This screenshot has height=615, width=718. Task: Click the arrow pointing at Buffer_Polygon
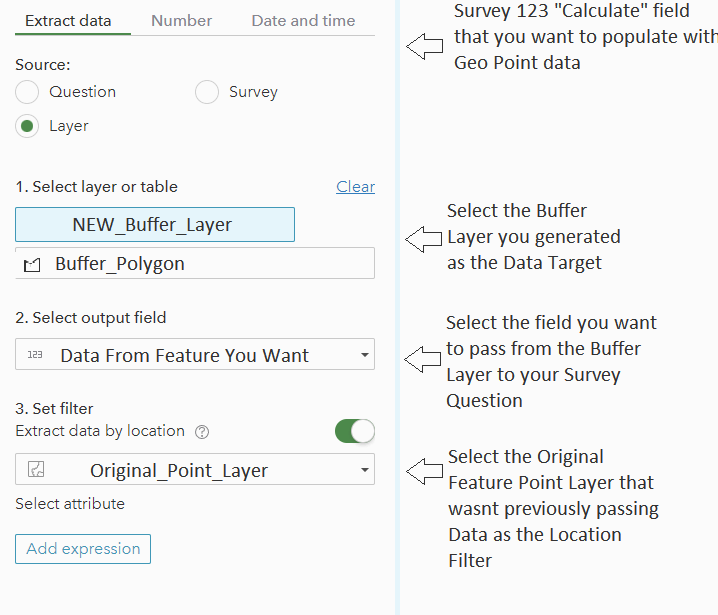424,239
